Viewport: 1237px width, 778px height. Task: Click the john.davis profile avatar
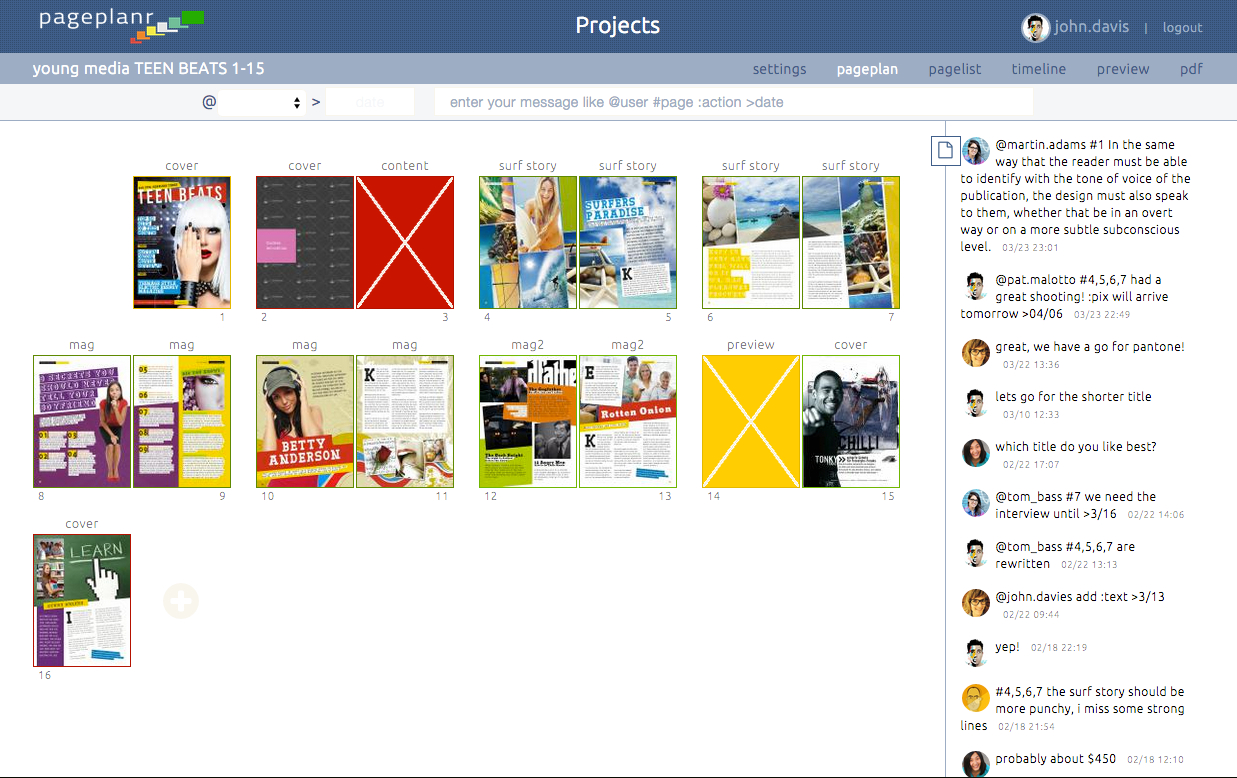tap(1035, 27)
